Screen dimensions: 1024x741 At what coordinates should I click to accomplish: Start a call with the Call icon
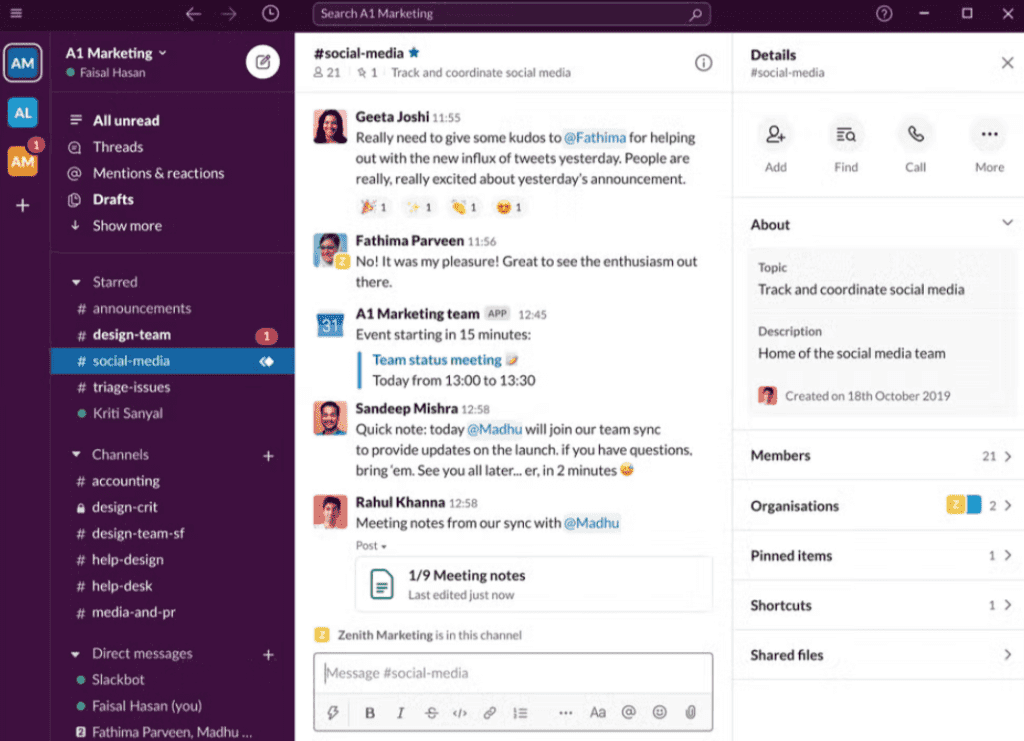click(x=915, y=135)
